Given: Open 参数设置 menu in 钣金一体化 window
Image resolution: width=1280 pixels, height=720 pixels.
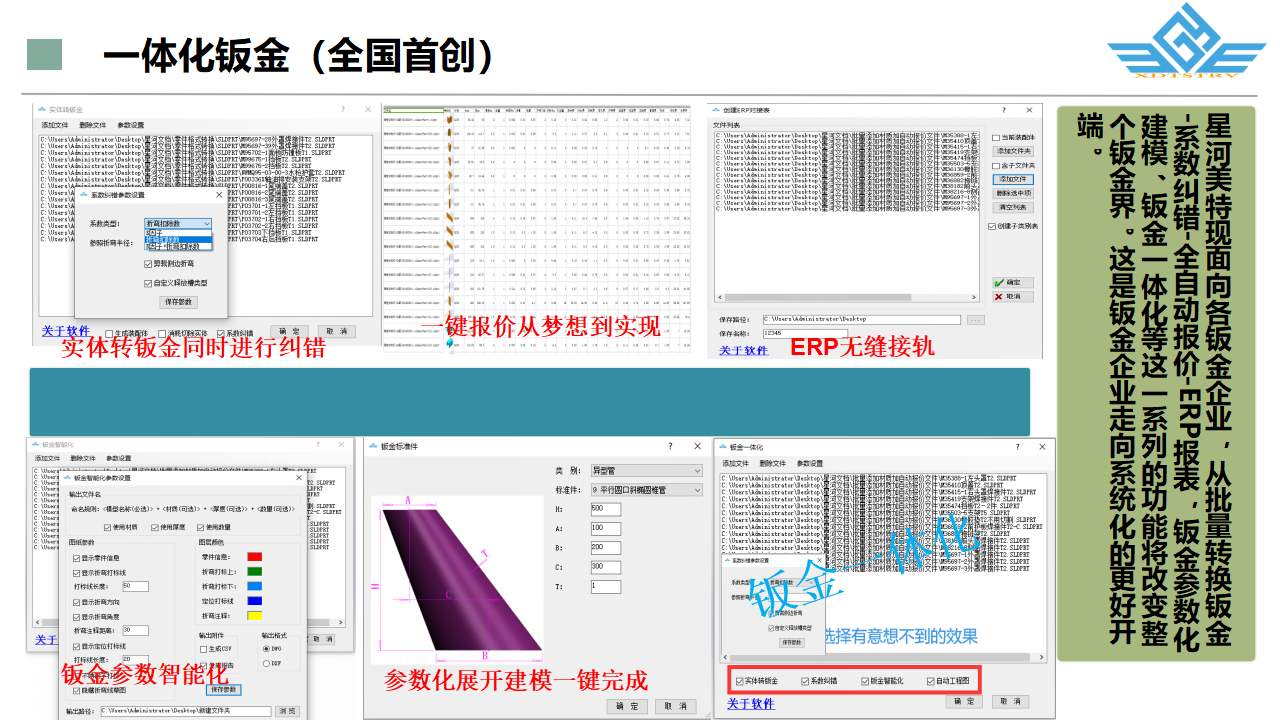Looking at the screenshot, I should point(809,464).
